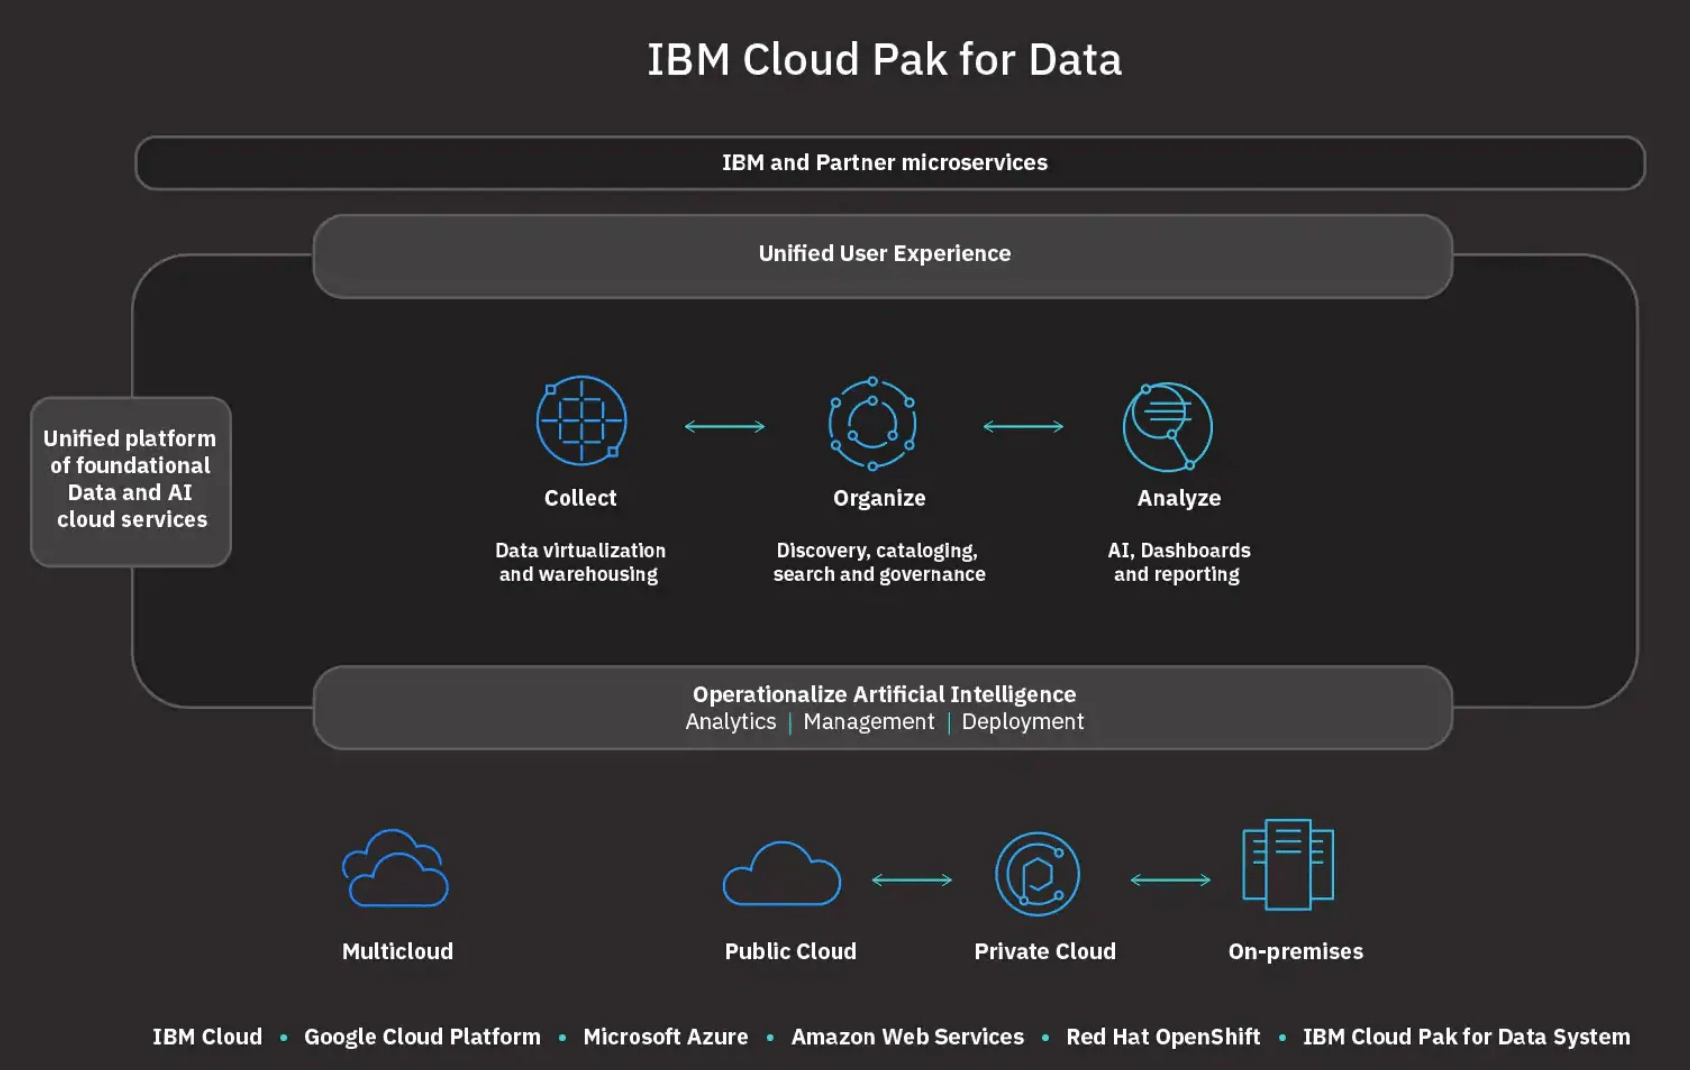Viewport: 1690px width, 1070px height.
Task: Click the Private Cloud circular icon
Action: pos(1037,874)
